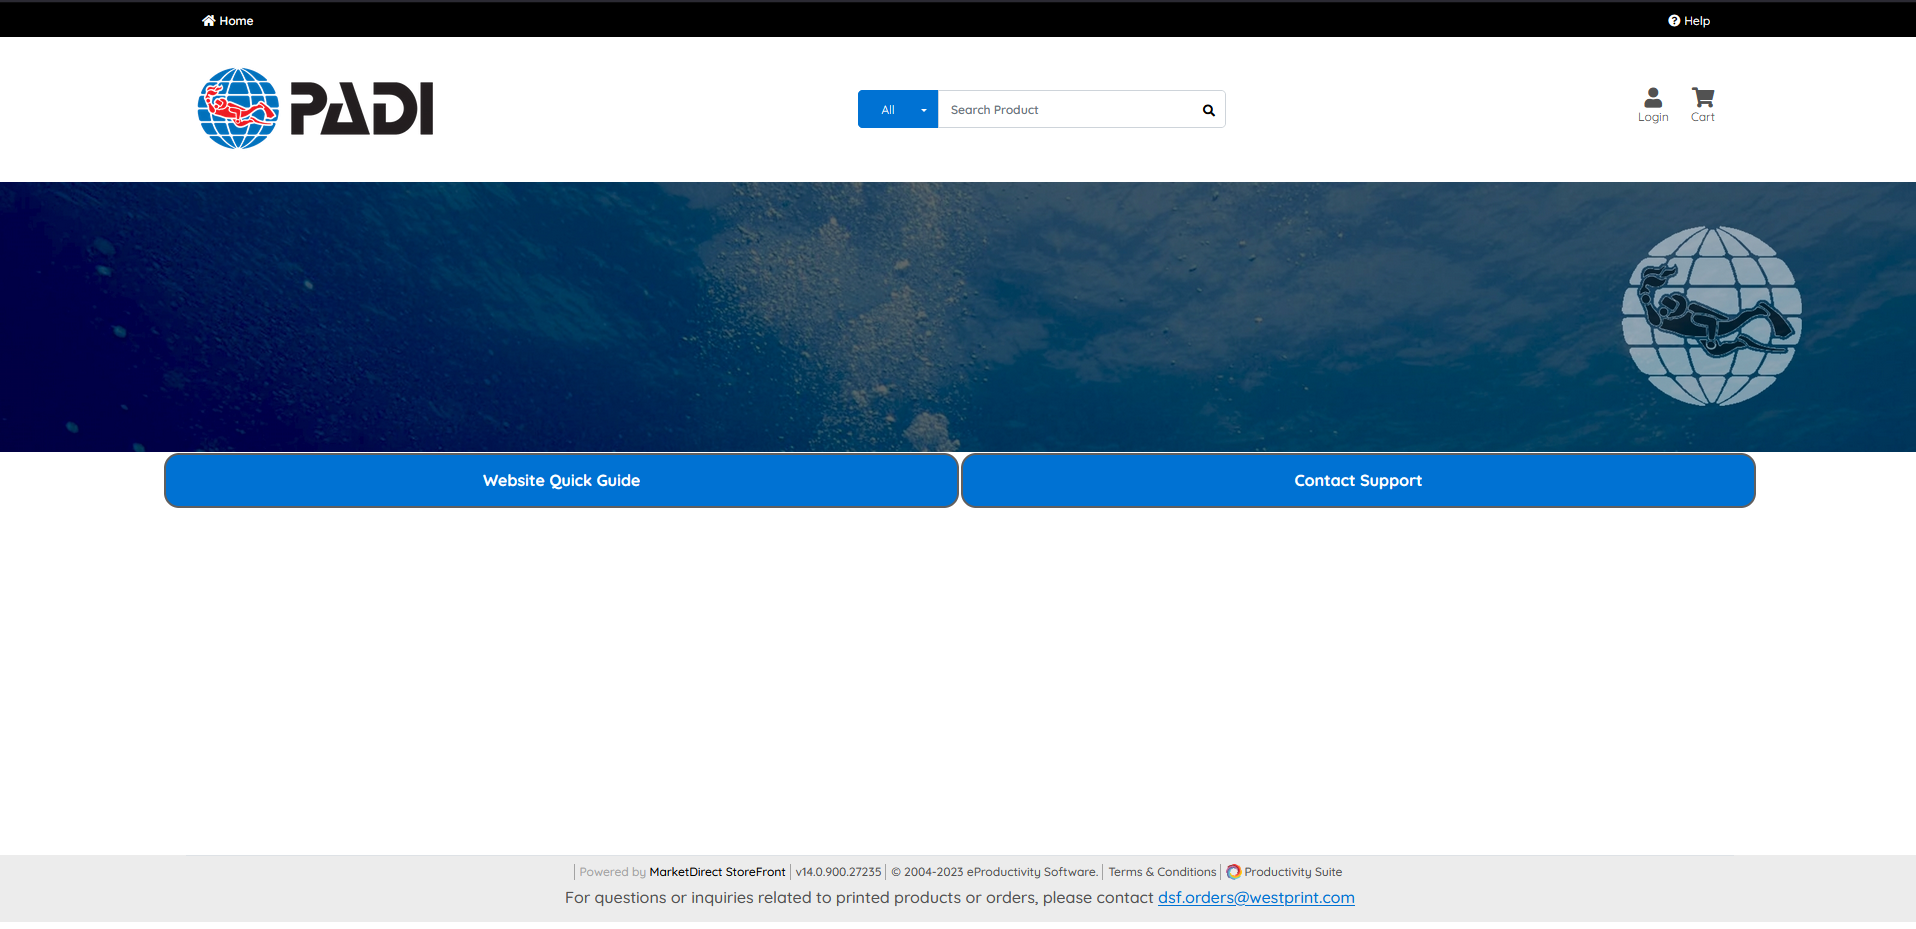The image size is (1916, 929).
Task: Open the All category dropdown
Action: click(888, 110)
